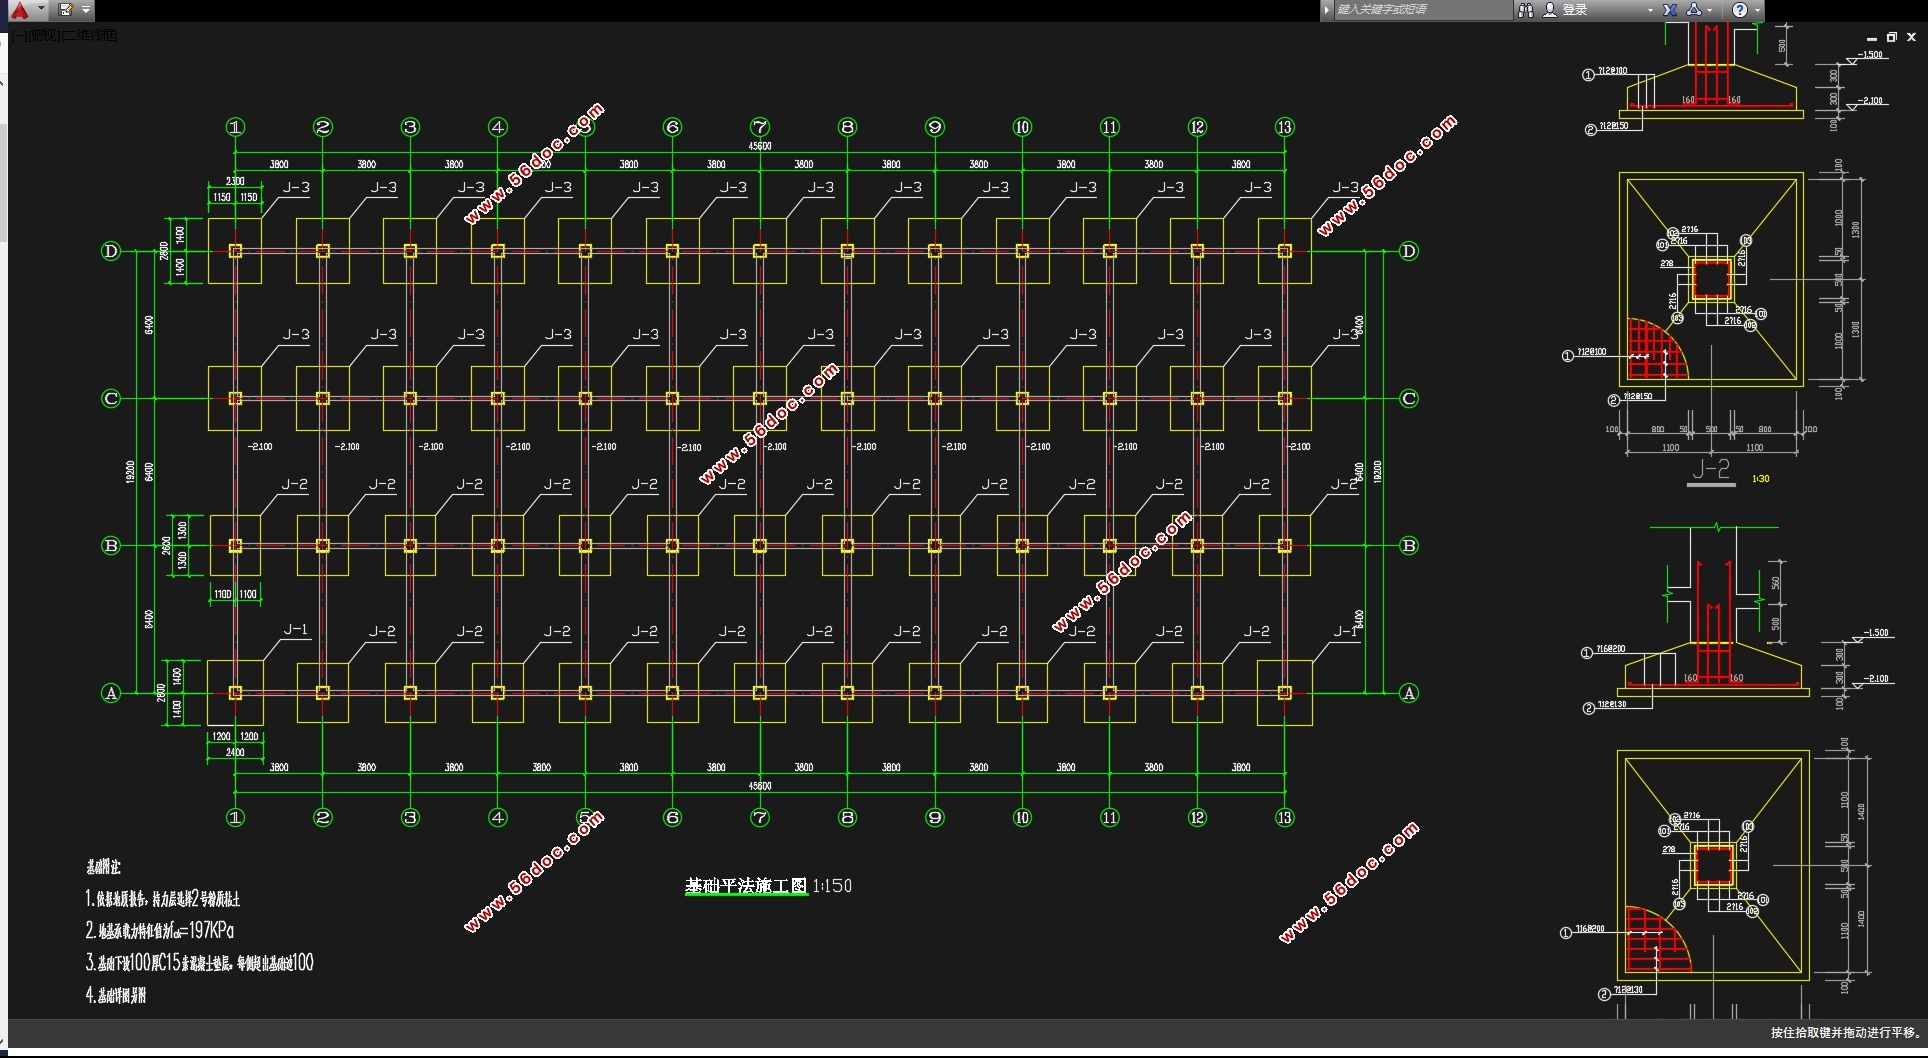Restore down the drawing window
1928x1058 pixels.
click(1891, 37)
